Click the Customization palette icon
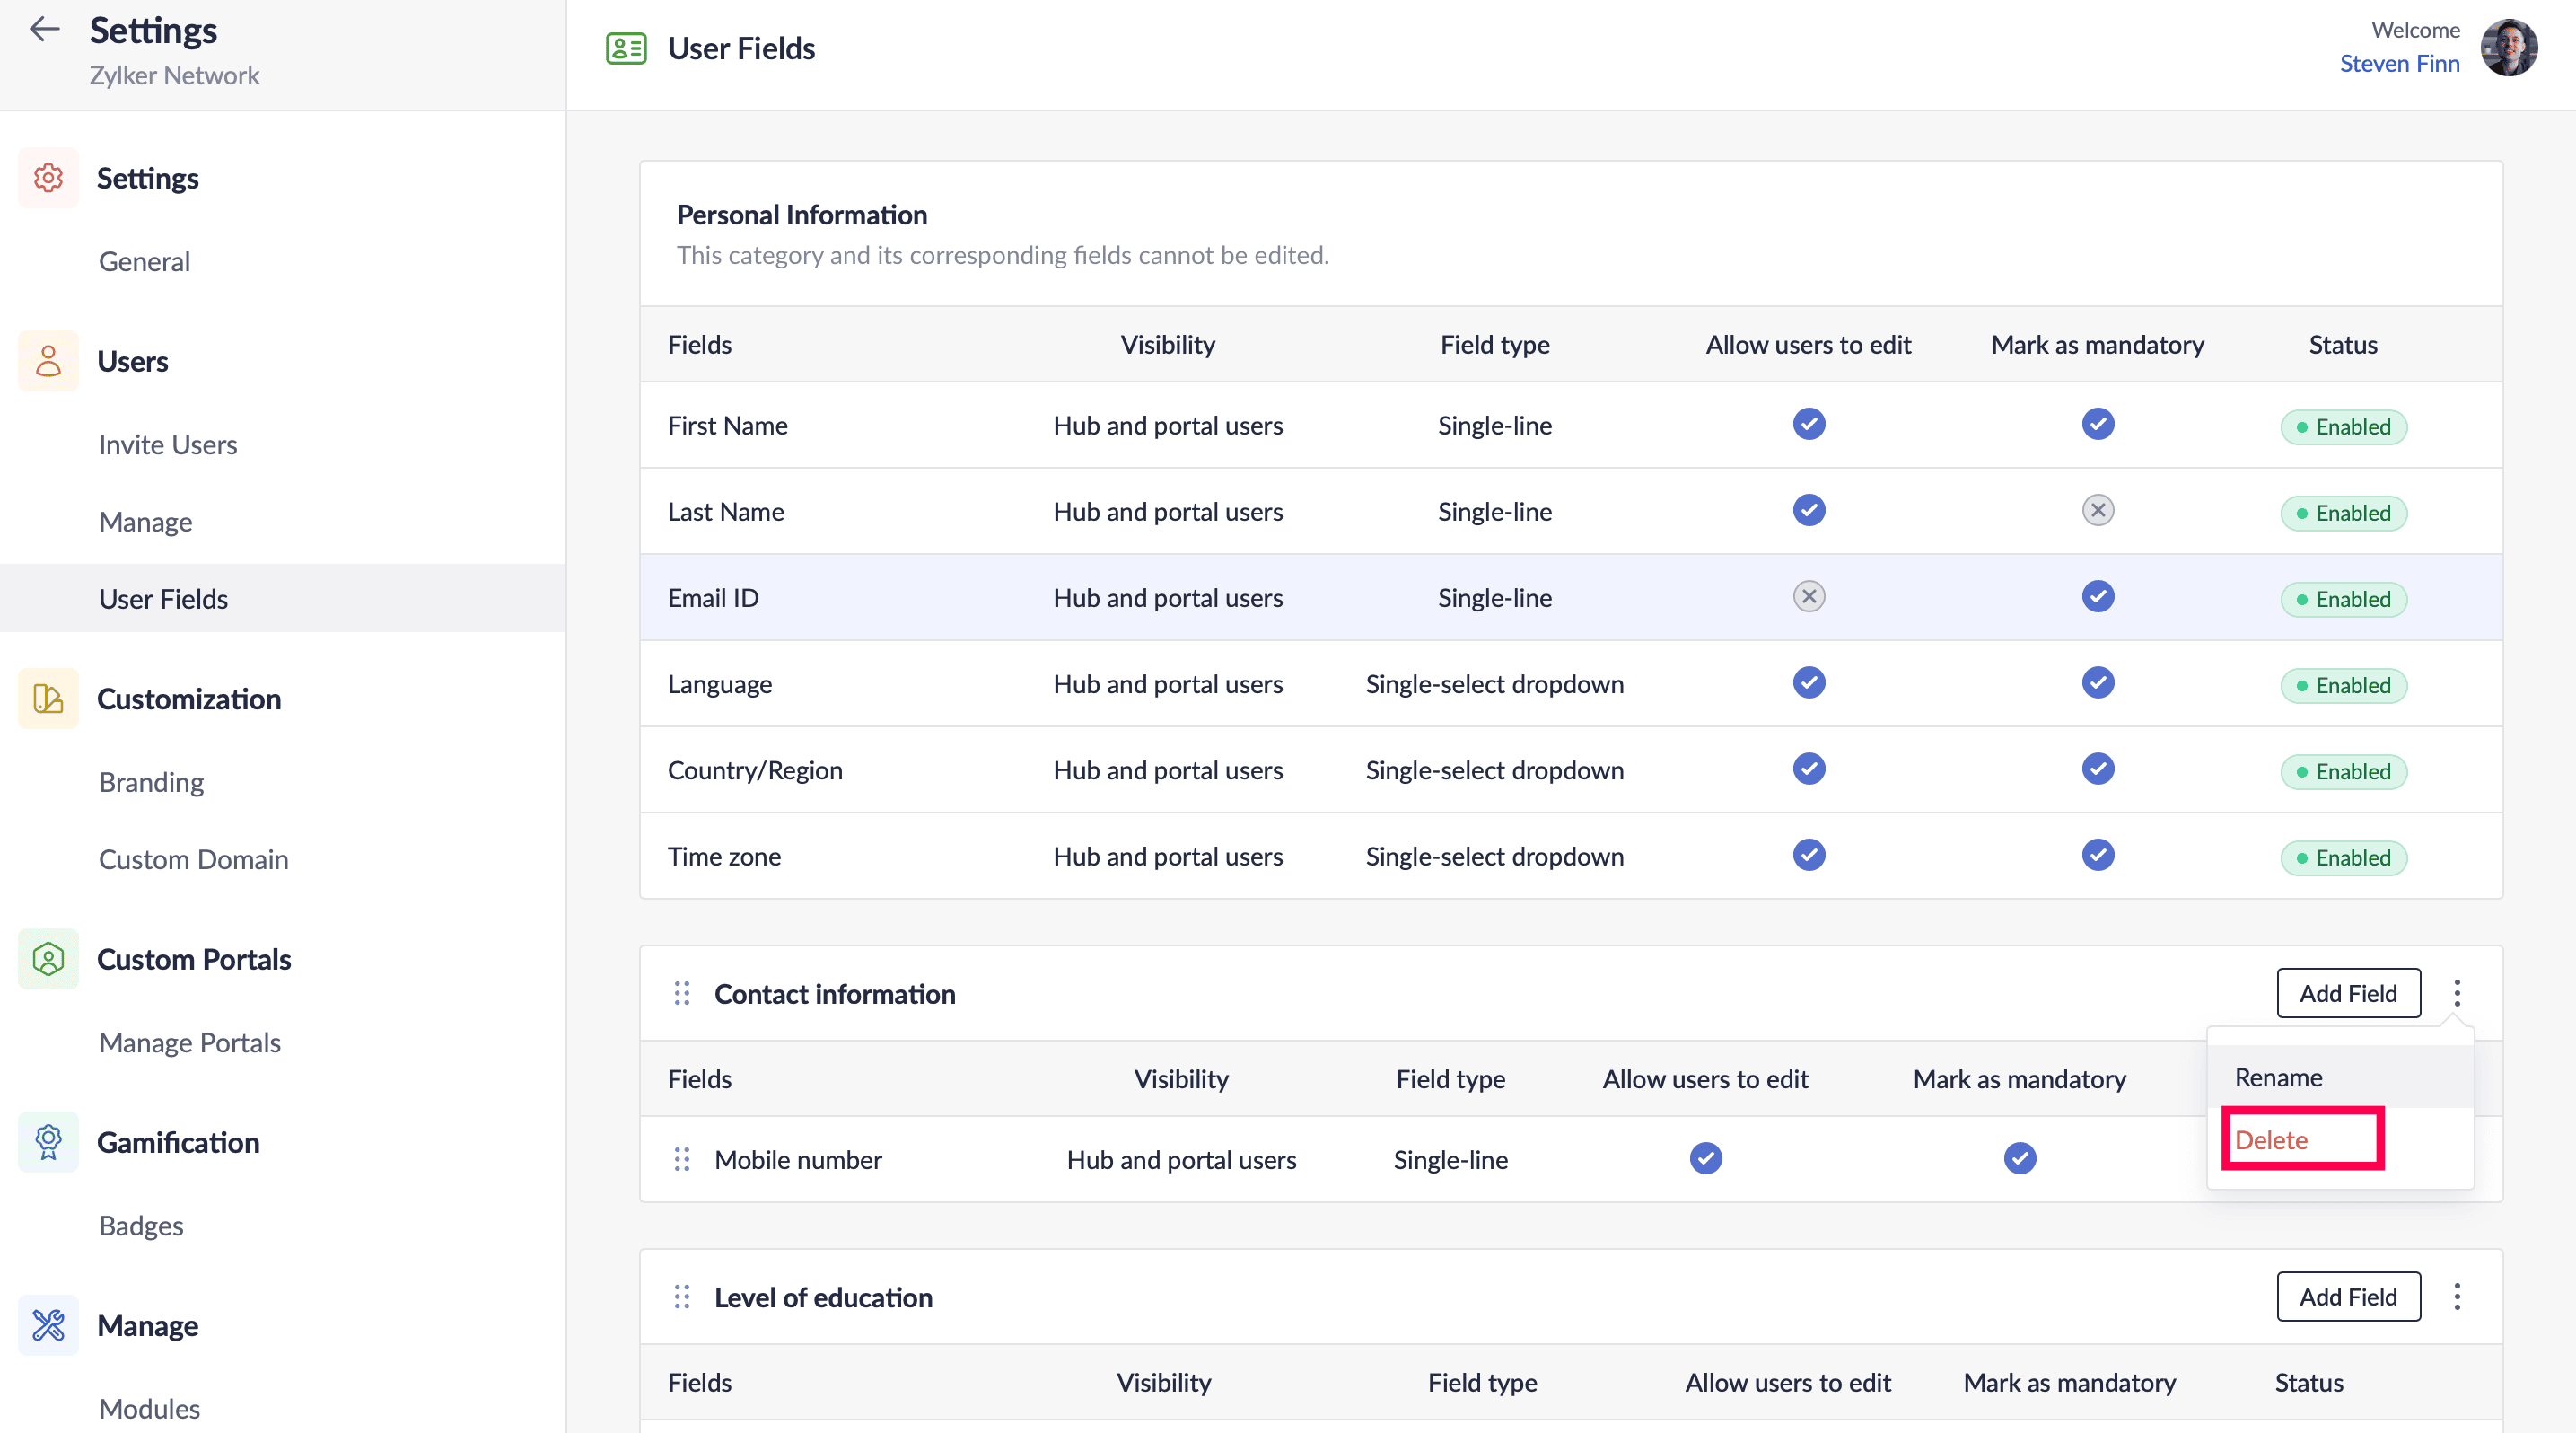The width and height of the screenshot is (2576, 1433). click(48, 698)
